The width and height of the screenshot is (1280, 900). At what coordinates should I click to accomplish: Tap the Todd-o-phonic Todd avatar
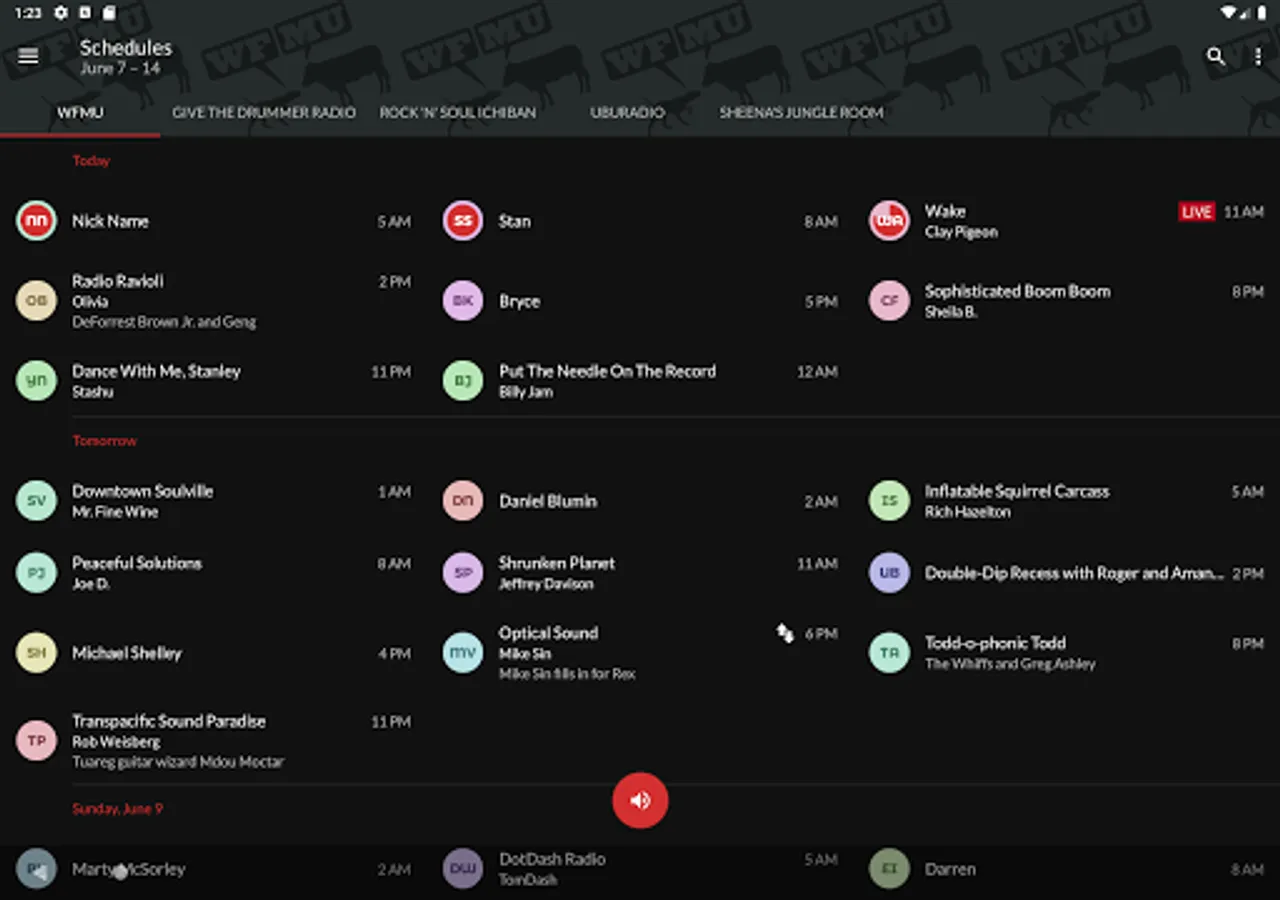(889, 653)
